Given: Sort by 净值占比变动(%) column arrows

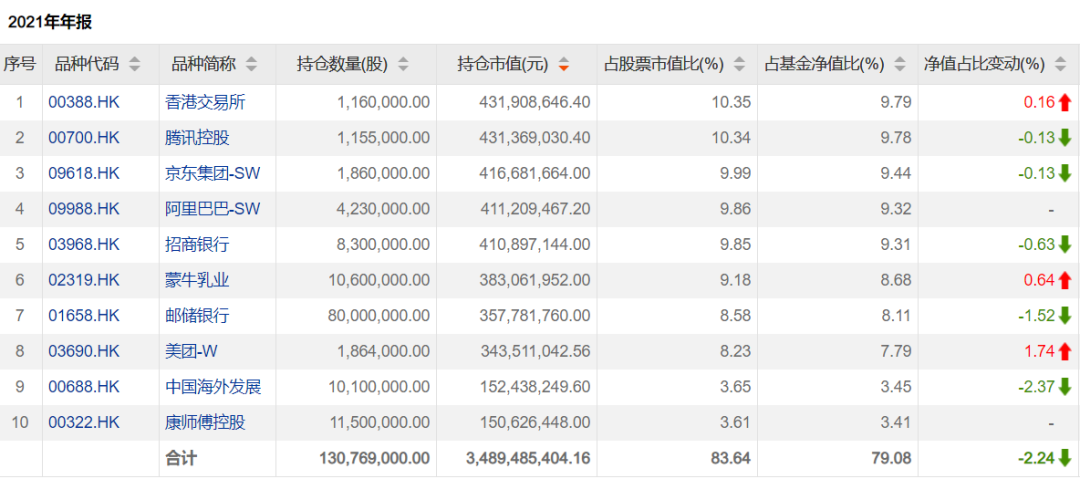Looking at the screenshot, I should 1061,65.
